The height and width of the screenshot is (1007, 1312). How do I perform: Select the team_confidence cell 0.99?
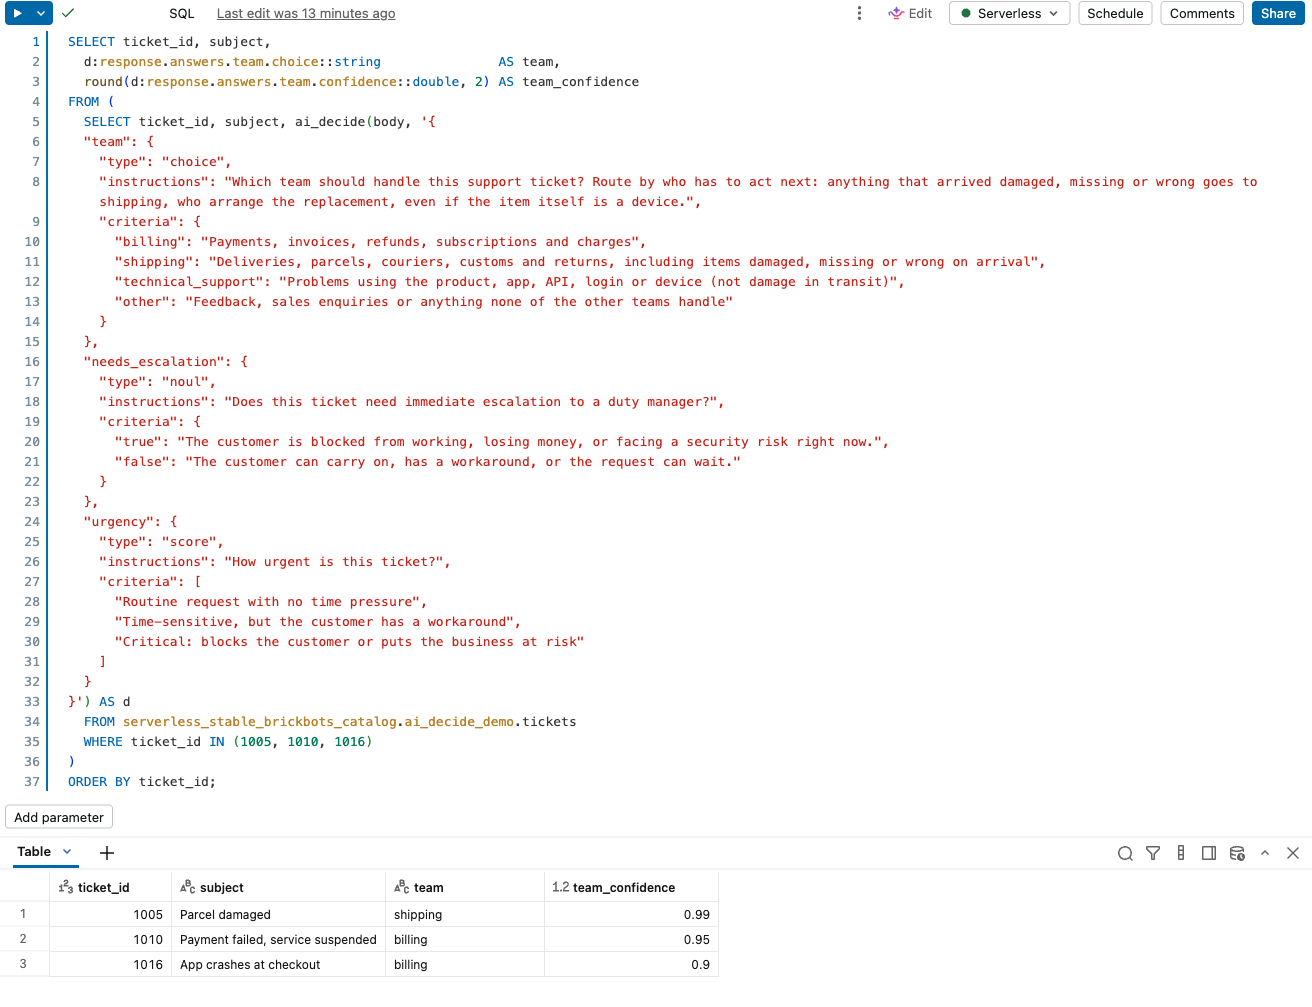pos(631,914)
